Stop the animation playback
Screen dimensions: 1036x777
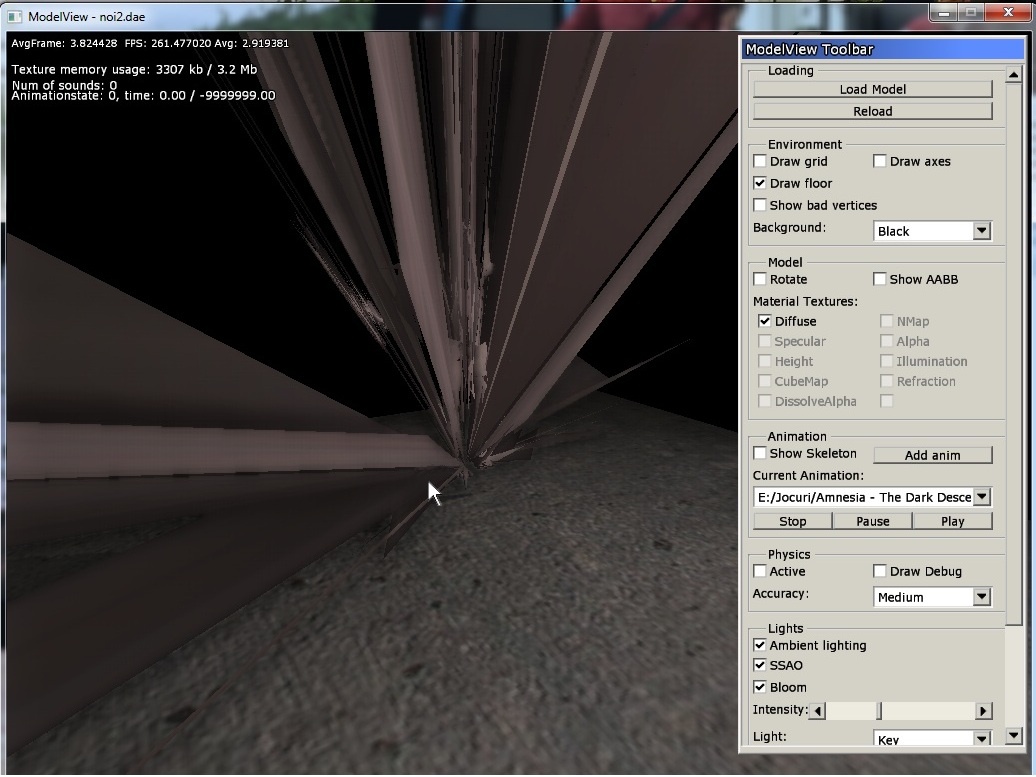click(792, 521)
